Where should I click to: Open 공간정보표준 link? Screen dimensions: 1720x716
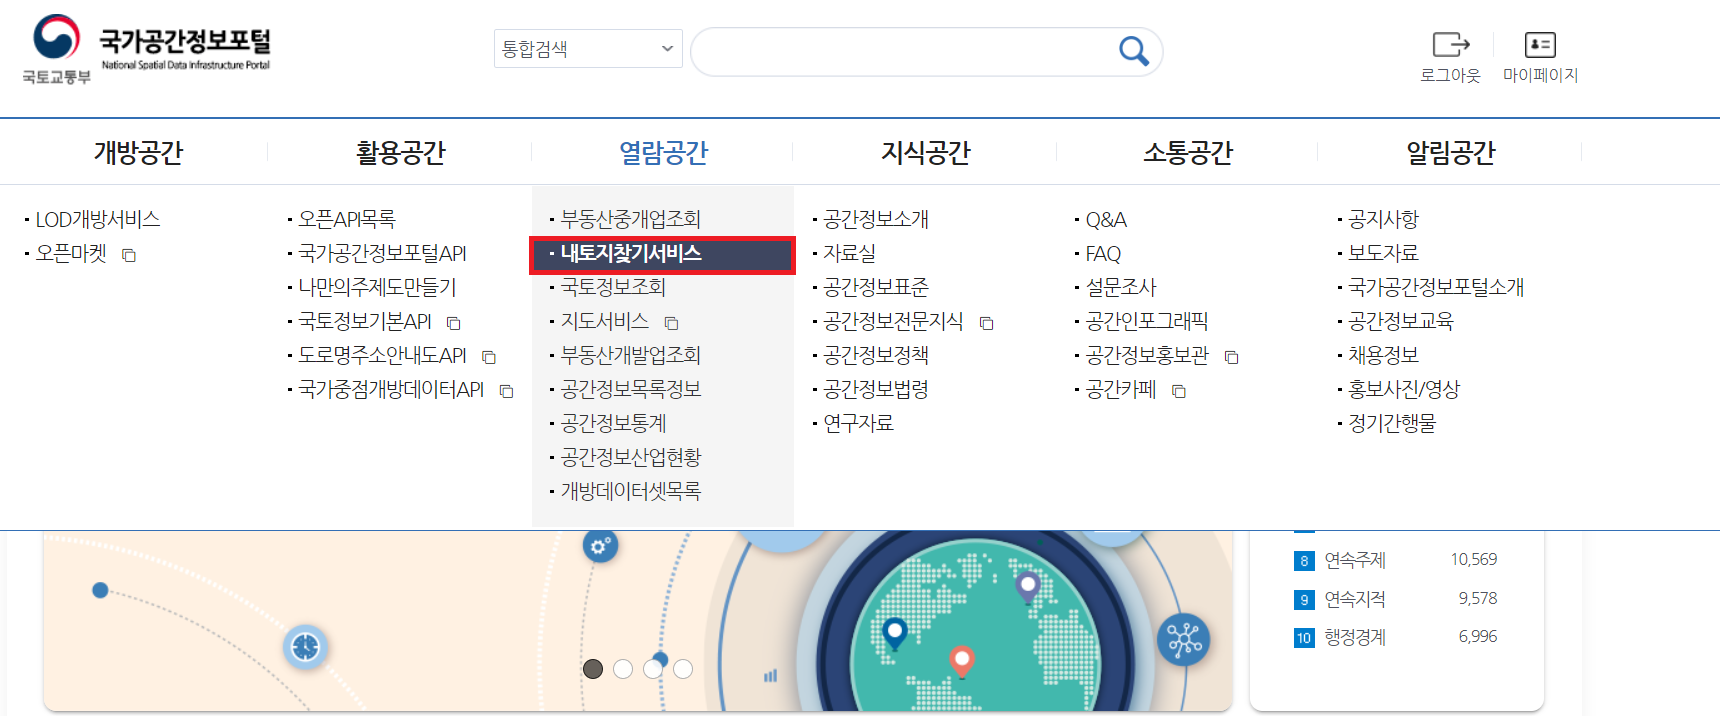pyautogui.click(x=876, y=287)
